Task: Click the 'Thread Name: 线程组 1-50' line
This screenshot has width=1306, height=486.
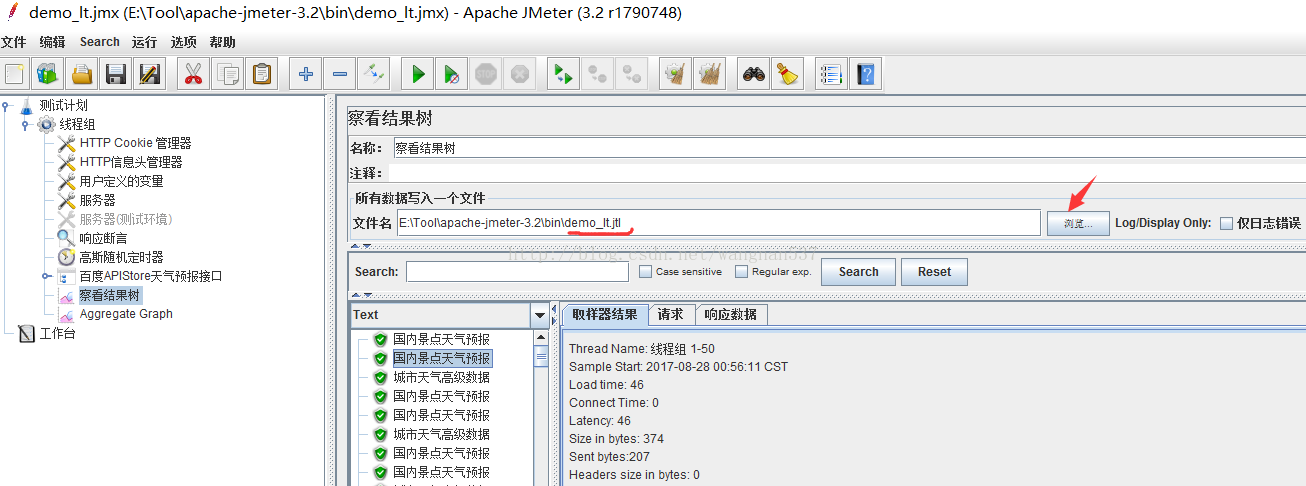Action: (x=641, y=349)
